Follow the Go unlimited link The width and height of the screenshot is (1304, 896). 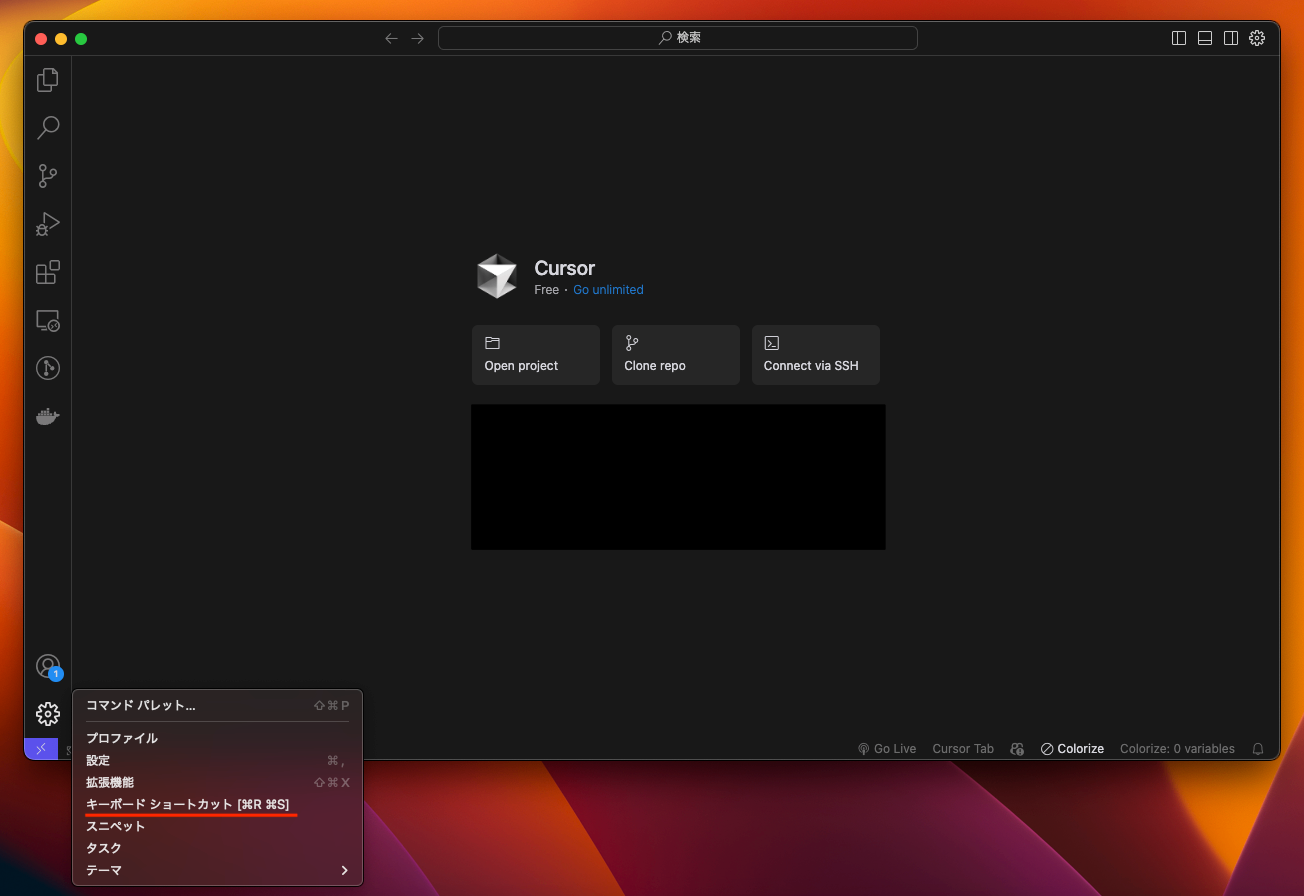(608, 289)
